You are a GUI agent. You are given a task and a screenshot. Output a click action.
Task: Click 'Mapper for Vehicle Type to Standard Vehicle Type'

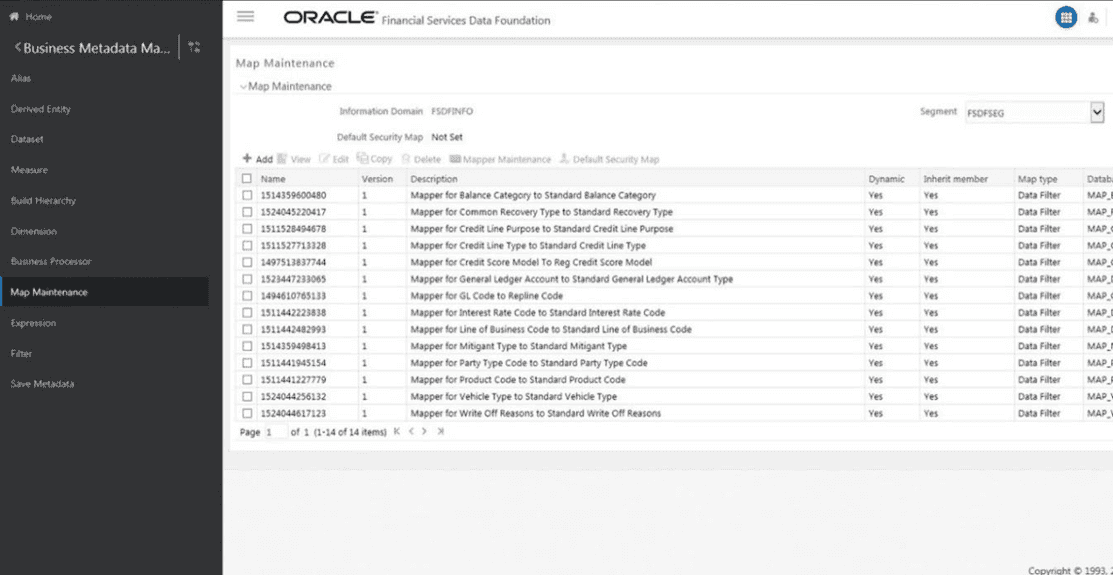[514, 397]
